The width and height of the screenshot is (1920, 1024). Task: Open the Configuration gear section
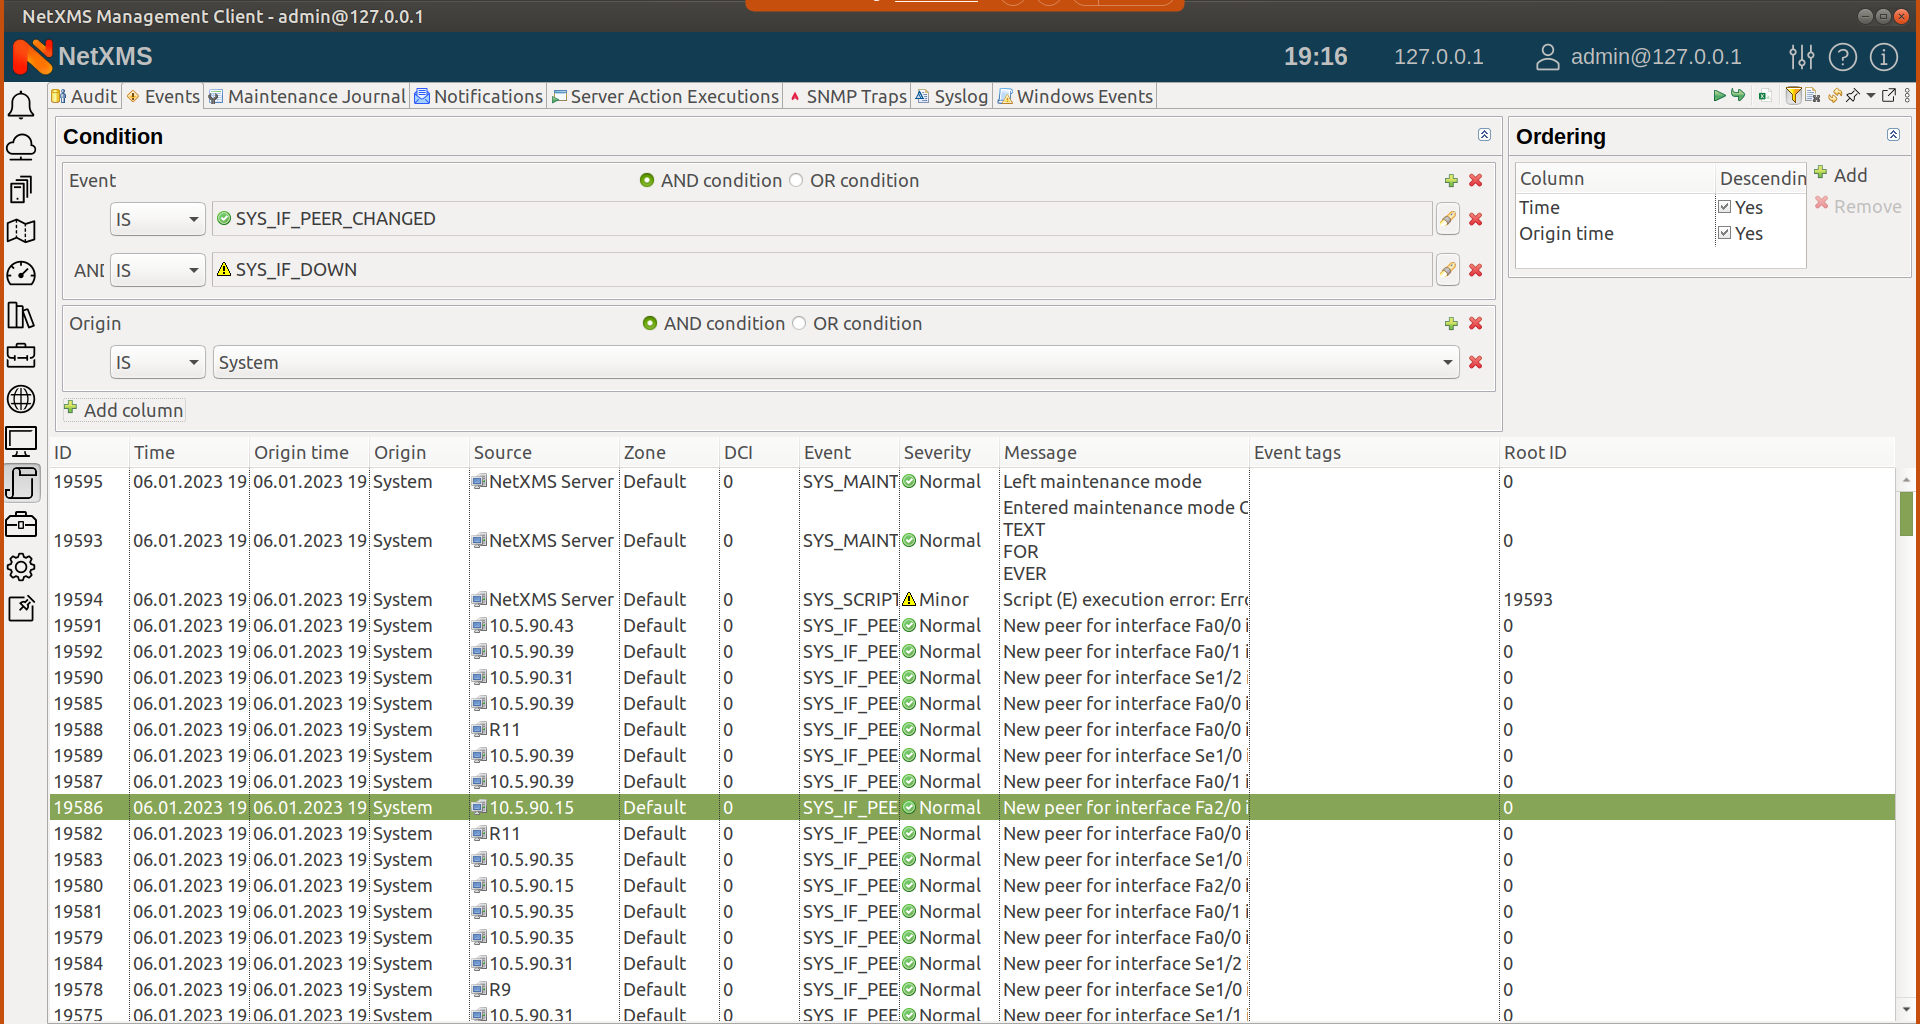pyautogui.click(x=21, y=567)
